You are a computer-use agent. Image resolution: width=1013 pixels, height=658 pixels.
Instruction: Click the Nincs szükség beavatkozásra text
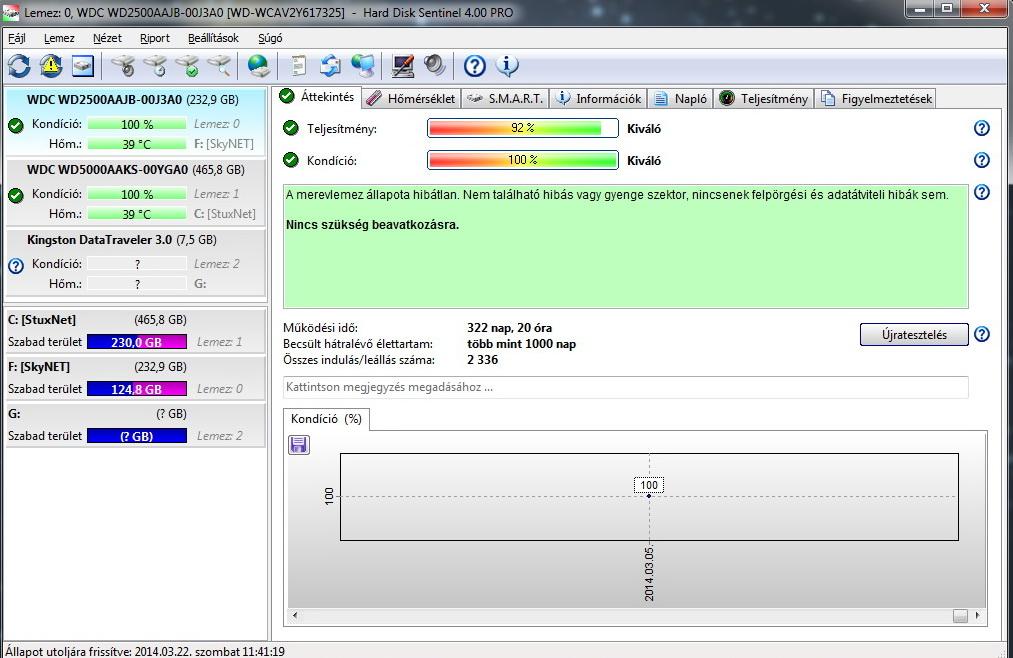pos(372,225)
